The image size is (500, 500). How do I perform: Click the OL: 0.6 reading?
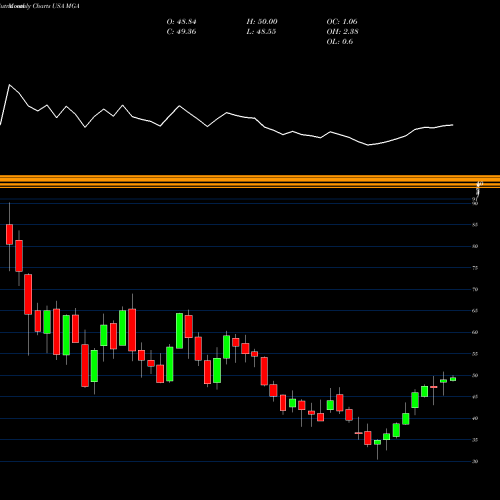[x=340, y=42]
